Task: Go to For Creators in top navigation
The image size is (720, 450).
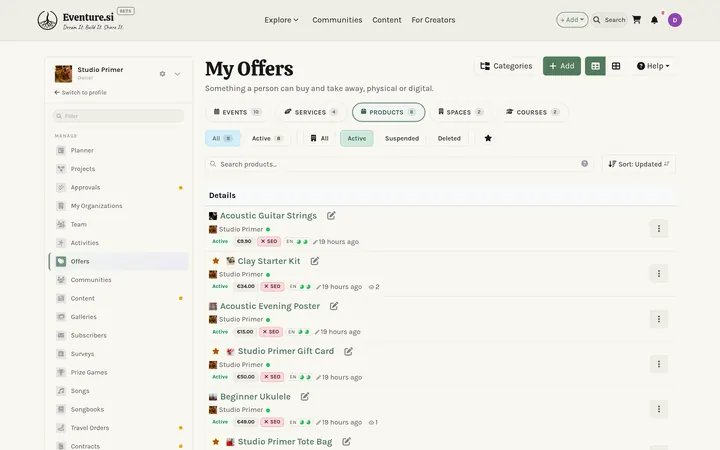Action: [433, 20]
